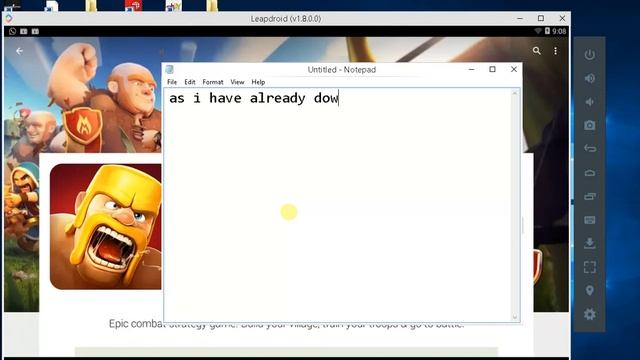
Task: Maximize the Notepad window
Action: coord(493,69)
